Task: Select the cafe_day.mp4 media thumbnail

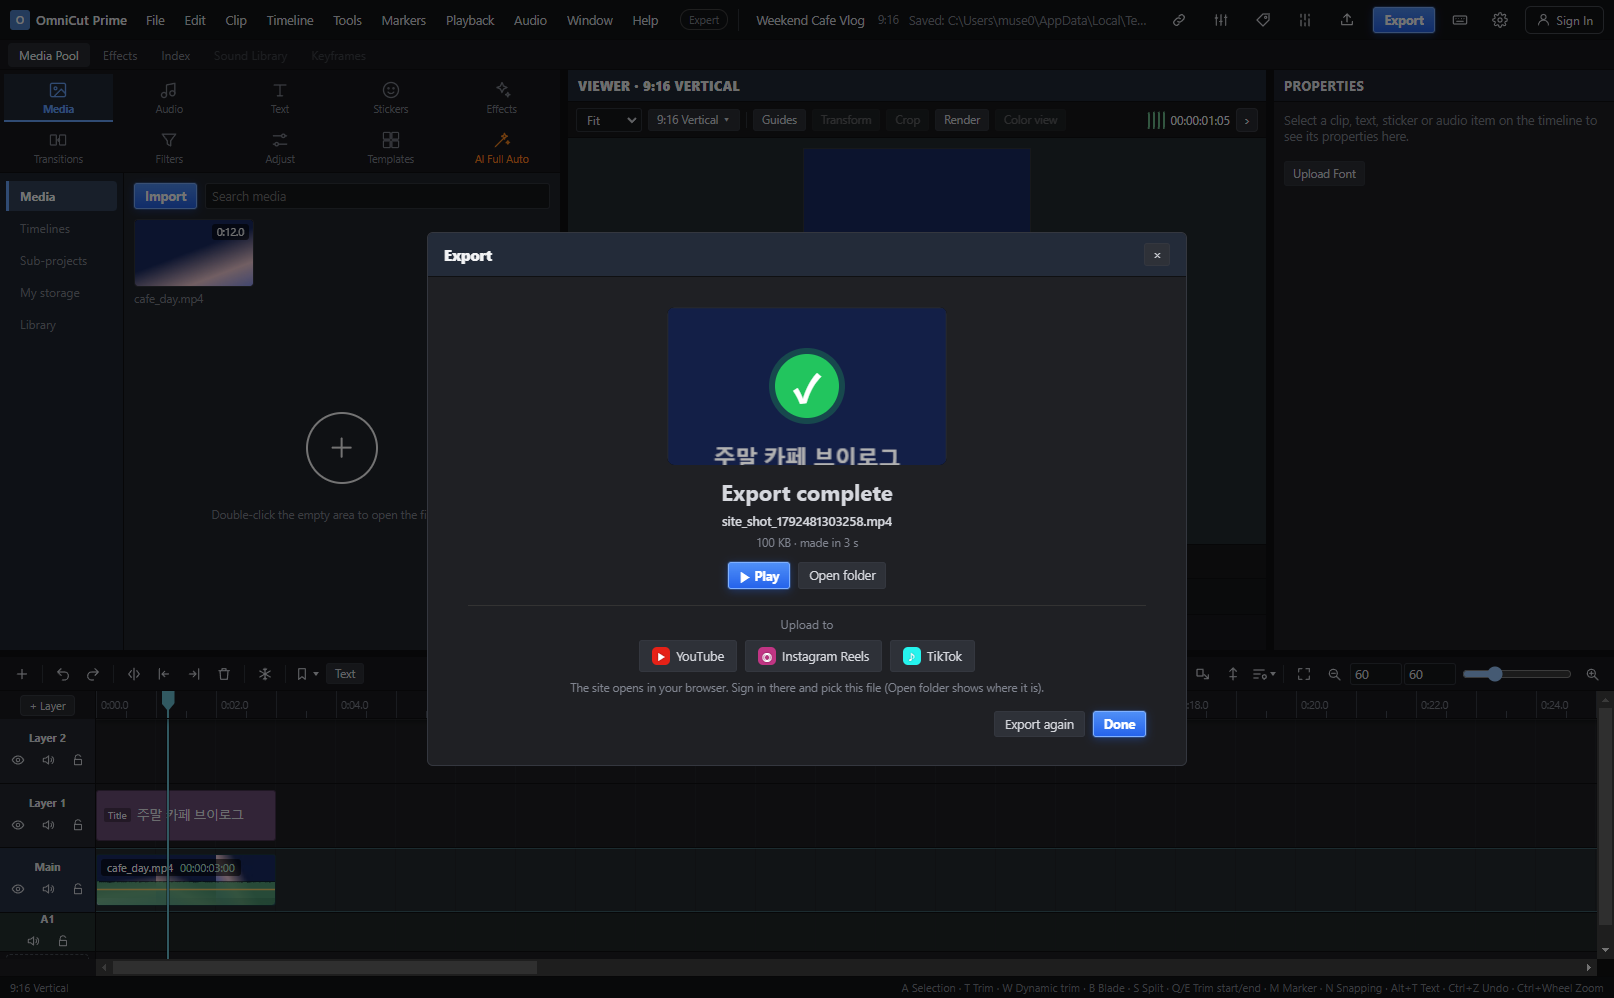Action: [x=194, y=253]
